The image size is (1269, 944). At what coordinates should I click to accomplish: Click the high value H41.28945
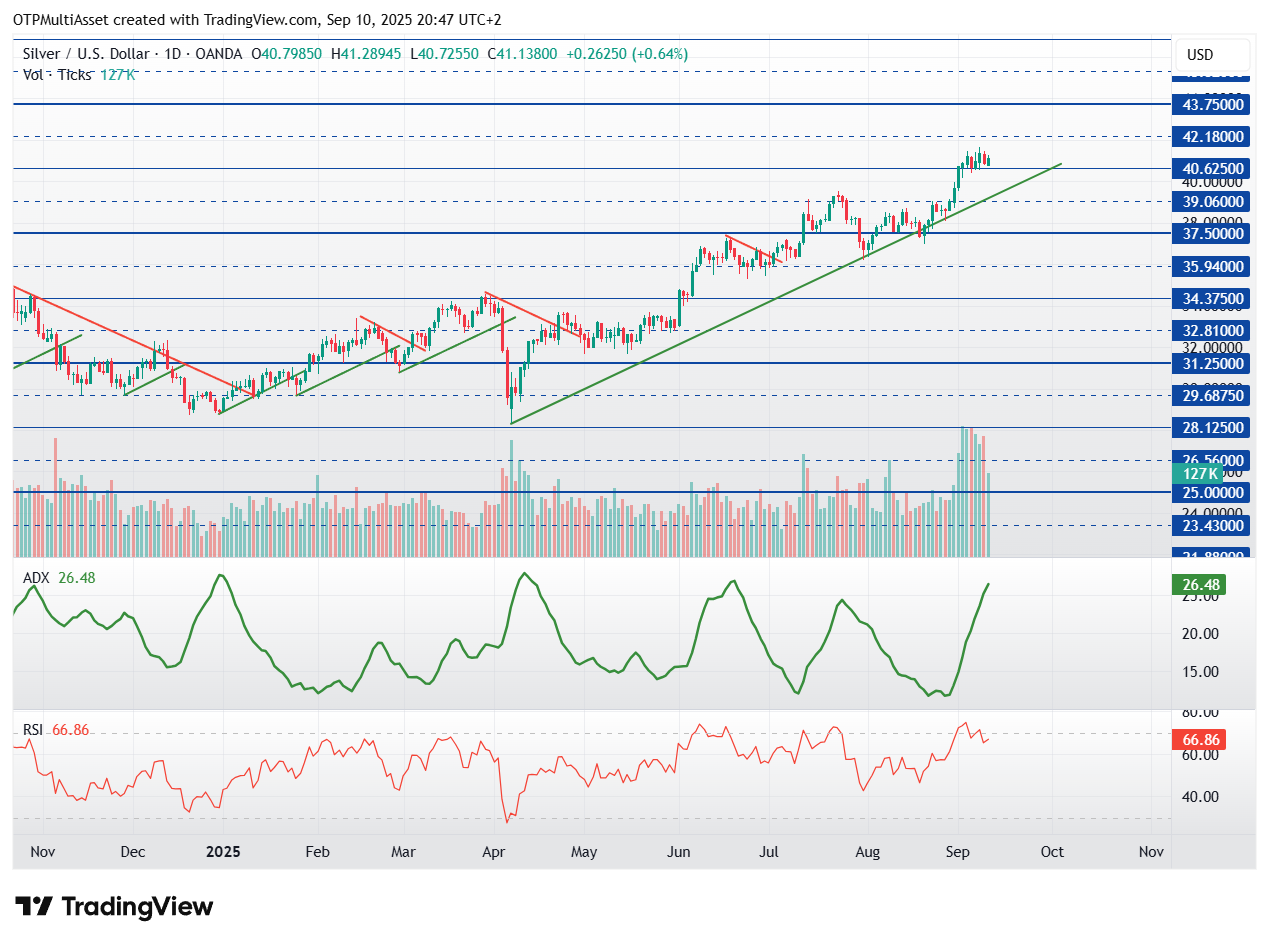(368, 54)
